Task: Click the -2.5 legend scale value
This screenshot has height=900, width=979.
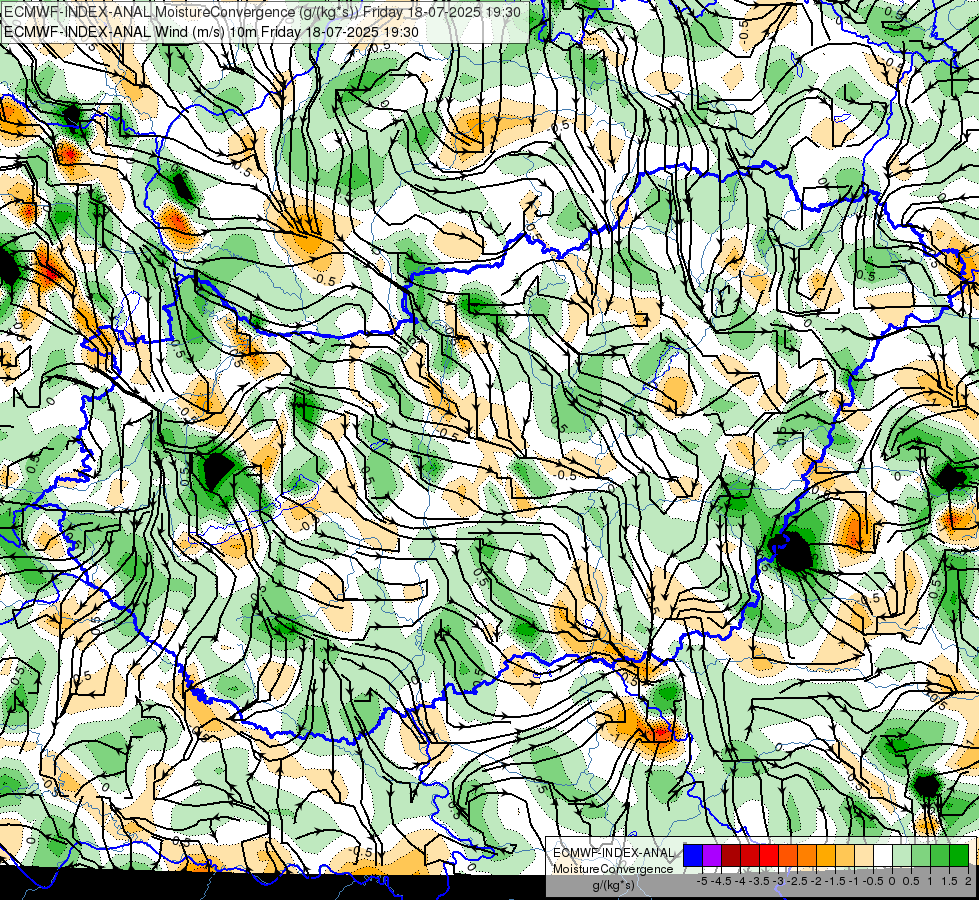Action: [797, 881]
